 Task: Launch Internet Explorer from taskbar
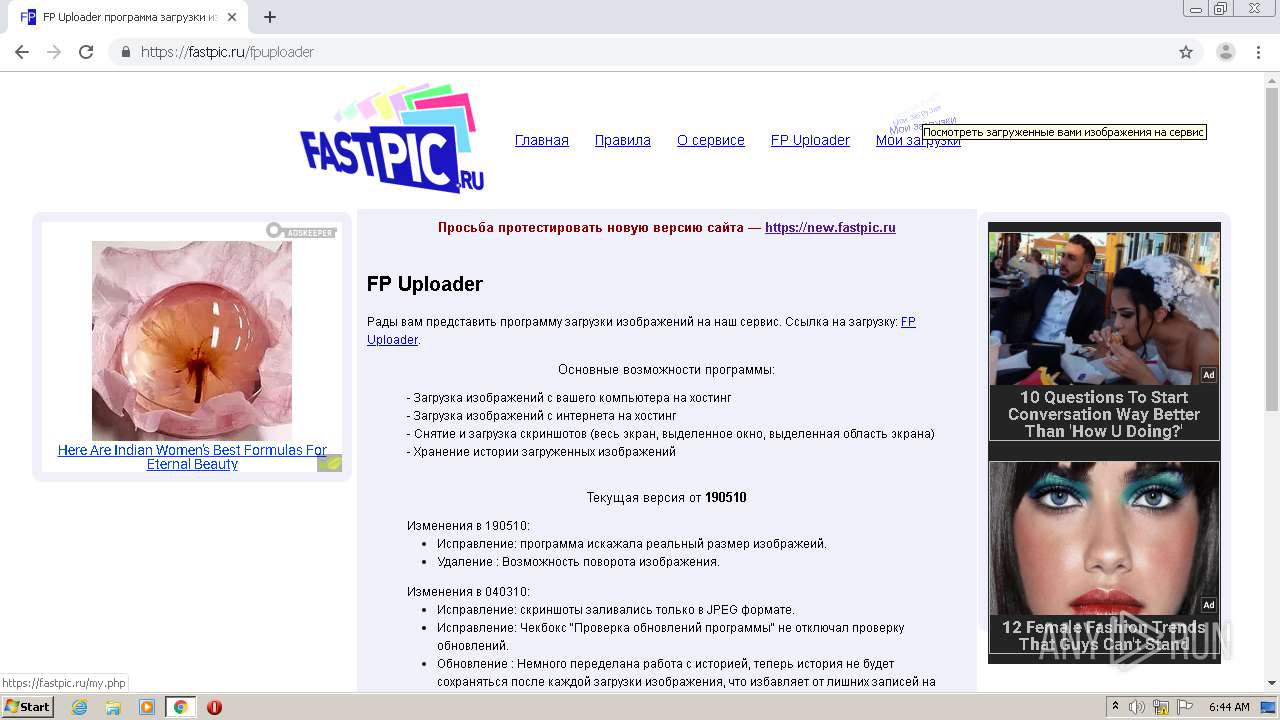pos(79,707)
